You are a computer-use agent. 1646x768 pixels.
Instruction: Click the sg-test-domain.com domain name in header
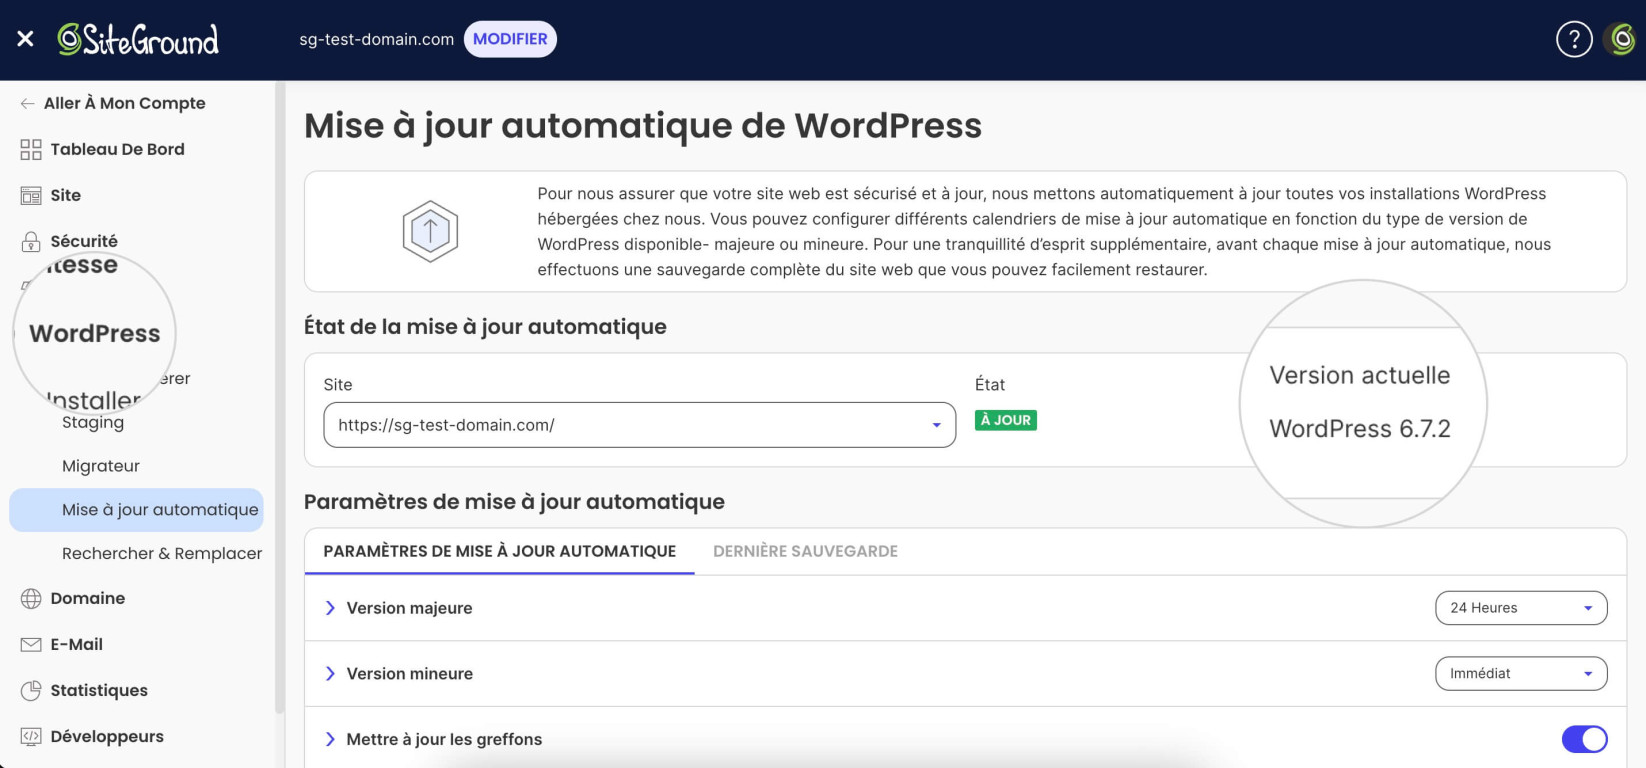[x=376, y=39]
